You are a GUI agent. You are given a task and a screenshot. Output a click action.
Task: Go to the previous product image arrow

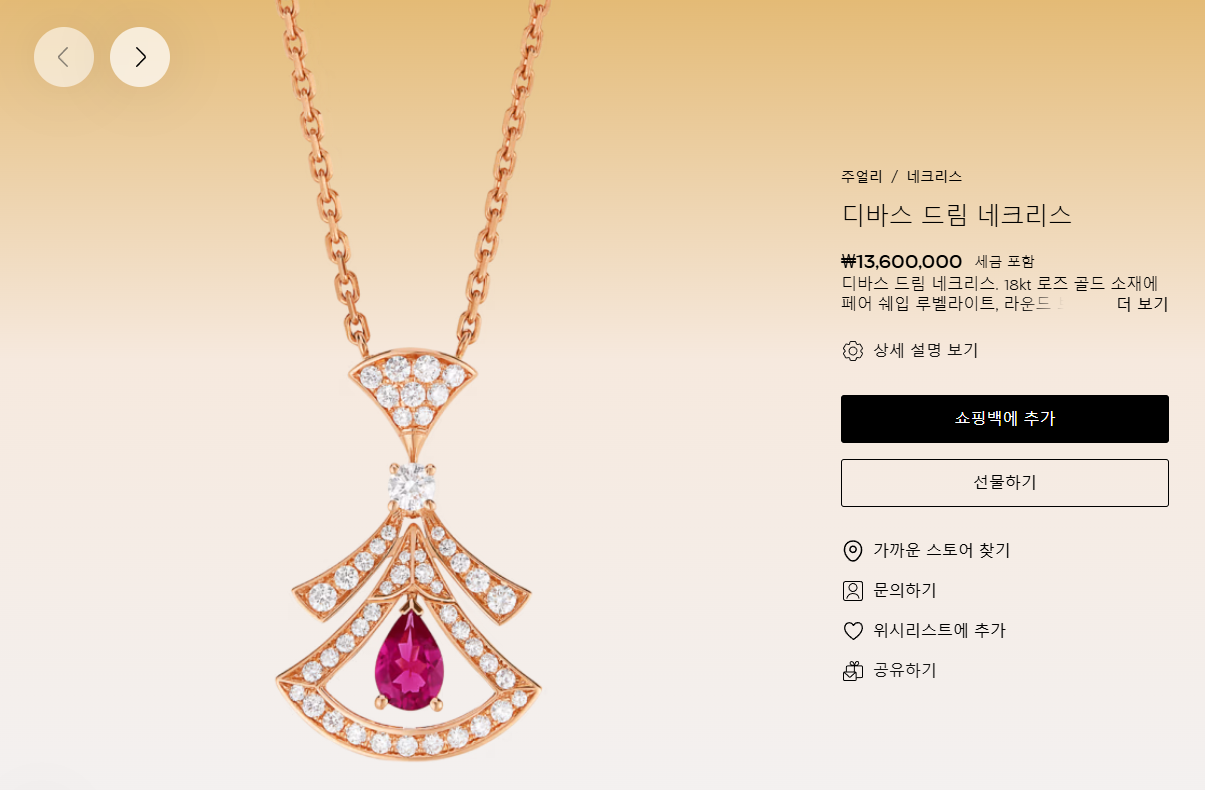(x=64, y=57)
